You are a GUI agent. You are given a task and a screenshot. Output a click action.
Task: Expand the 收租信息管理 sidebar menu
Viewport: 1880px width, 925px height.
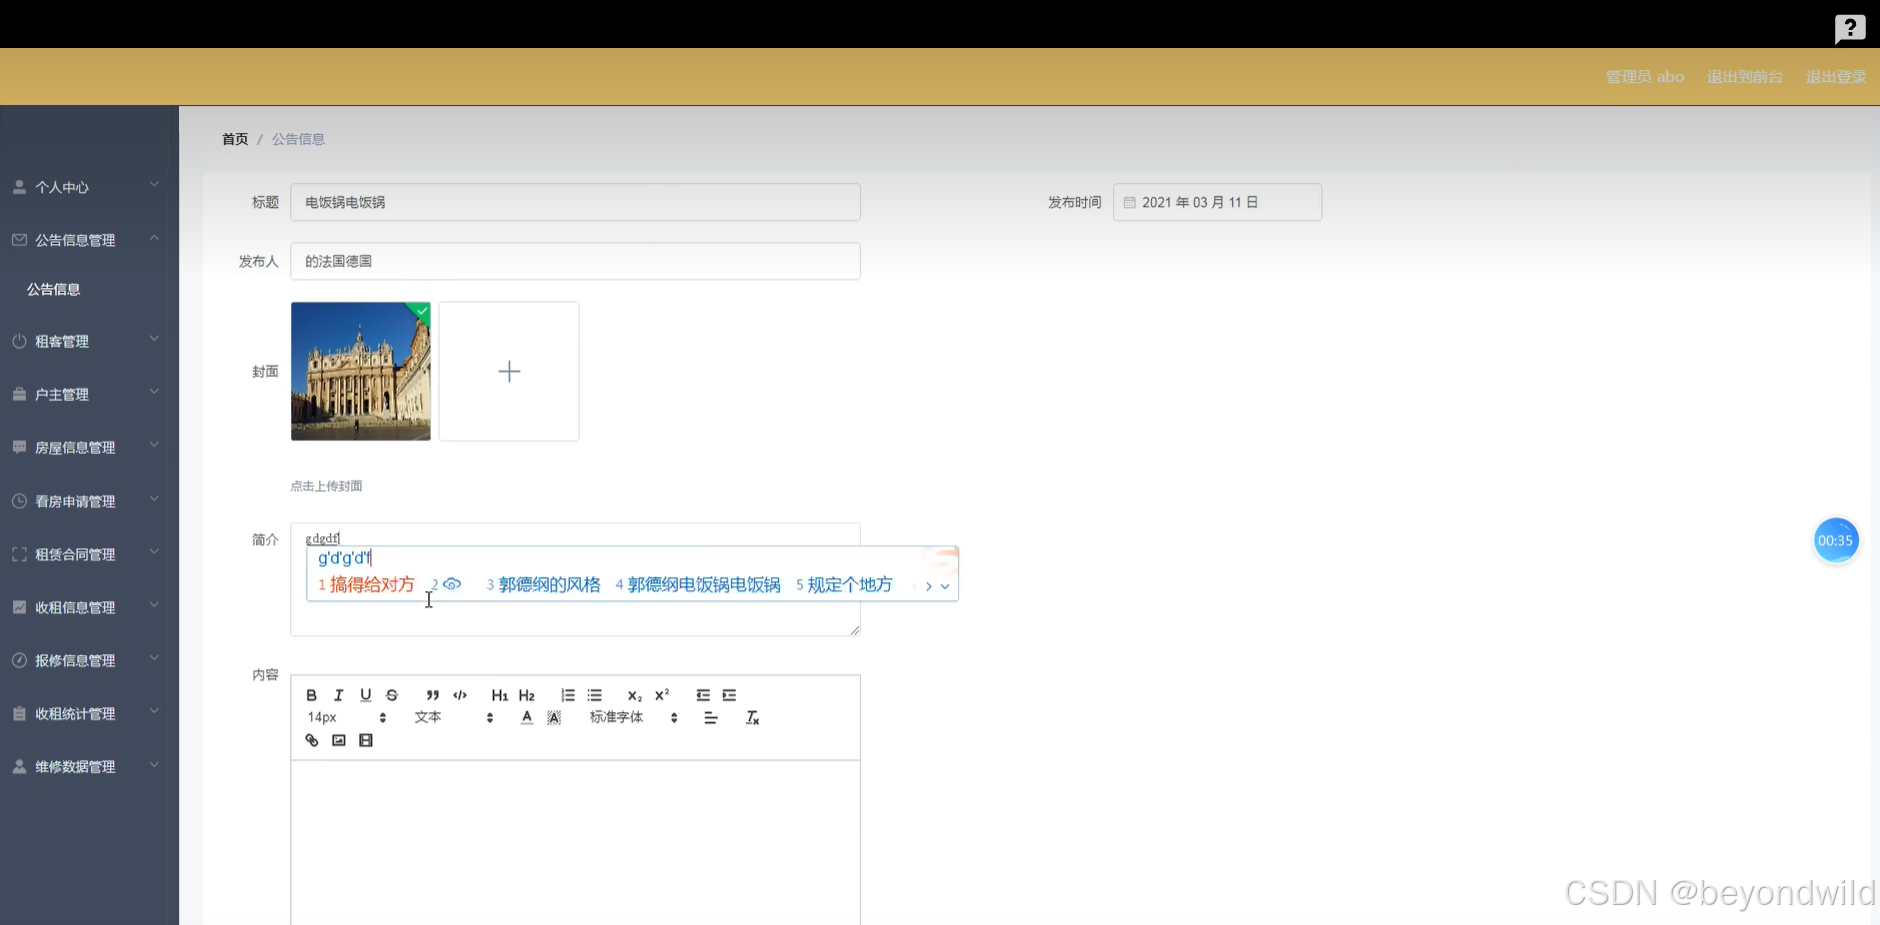point(89,607)
